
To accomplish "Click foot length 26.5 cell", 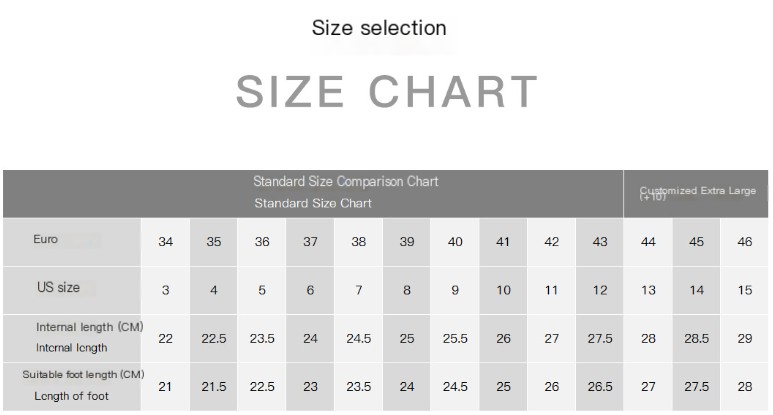I will click(600, 387).
